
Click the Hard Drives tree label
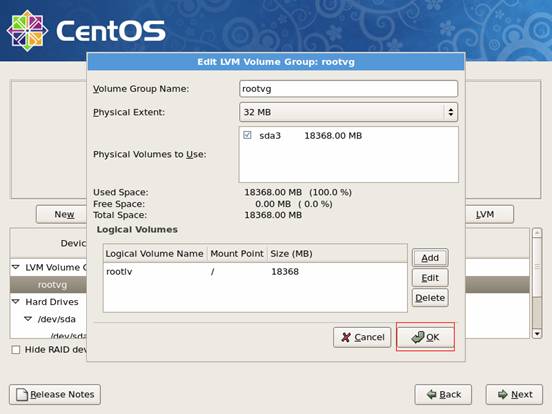click(x=52, y=302)
